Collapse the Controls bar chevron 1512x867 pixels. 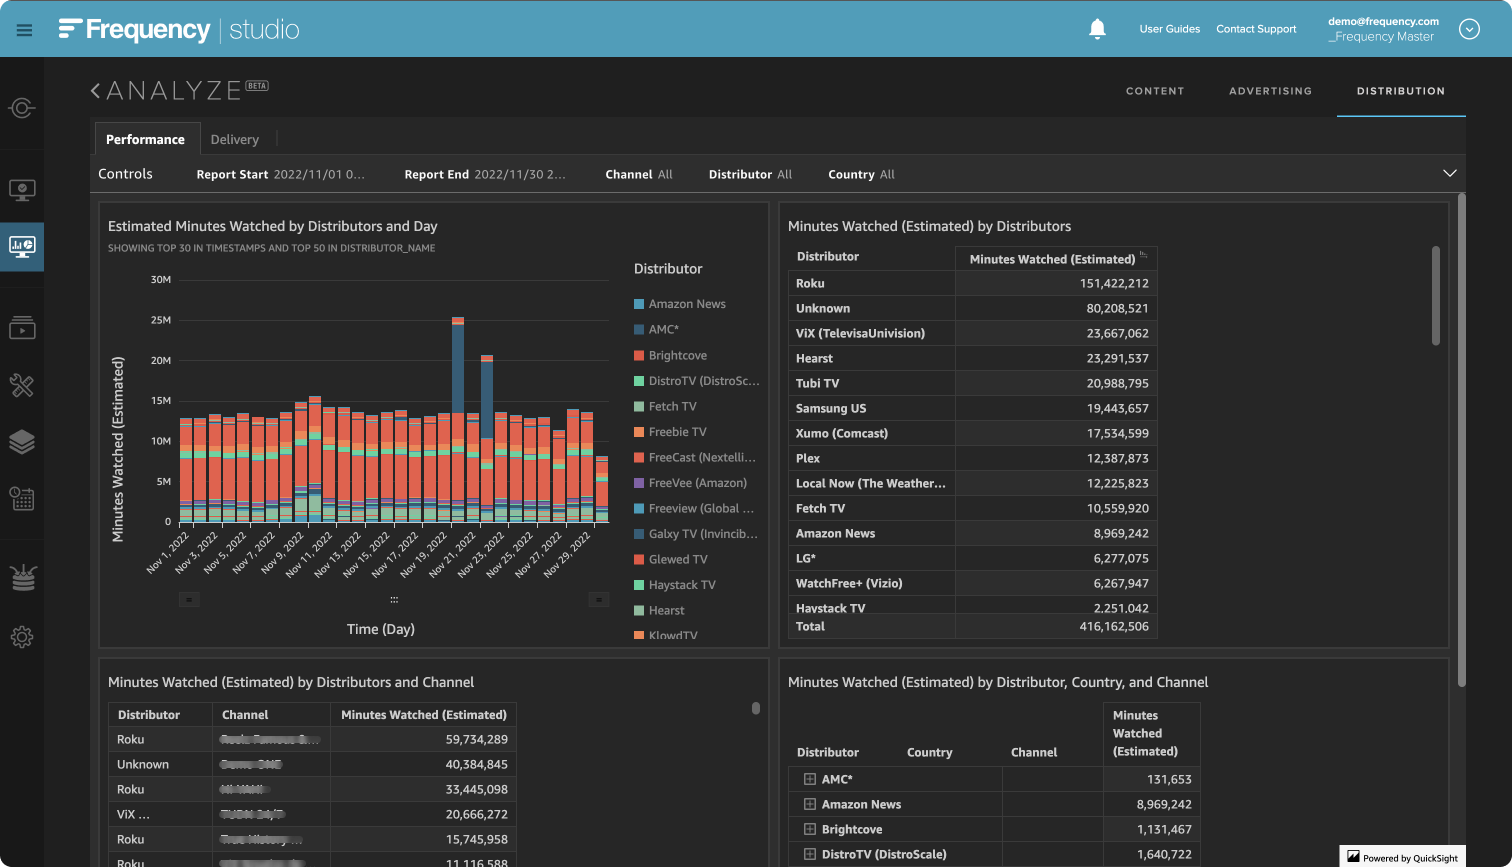pos(1450,174)
